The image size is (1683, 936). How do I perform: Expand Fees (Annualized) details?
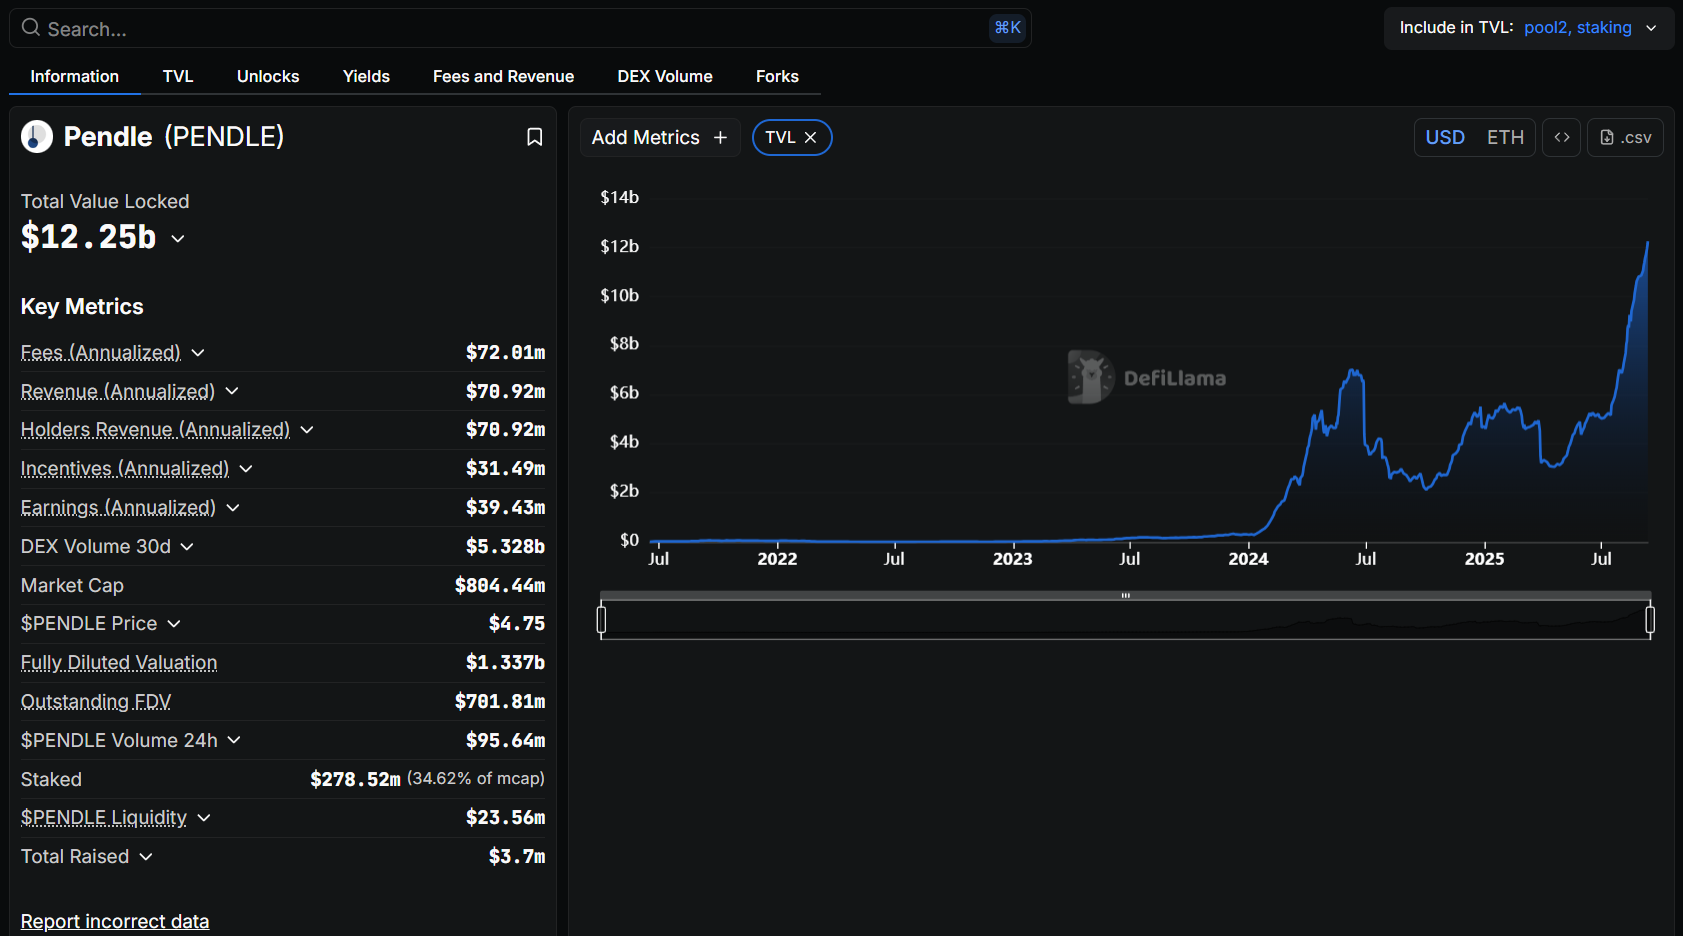pos(198,353)
